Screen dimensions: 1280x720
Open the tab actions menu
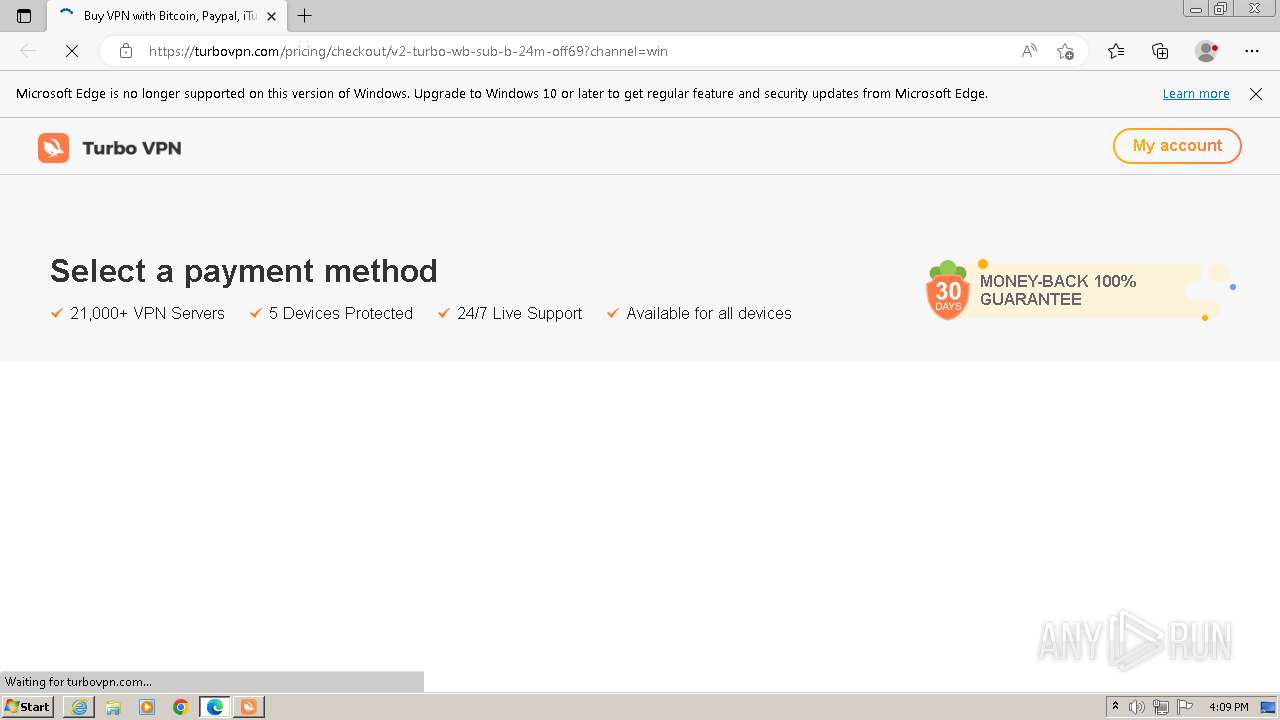[24, 16]
